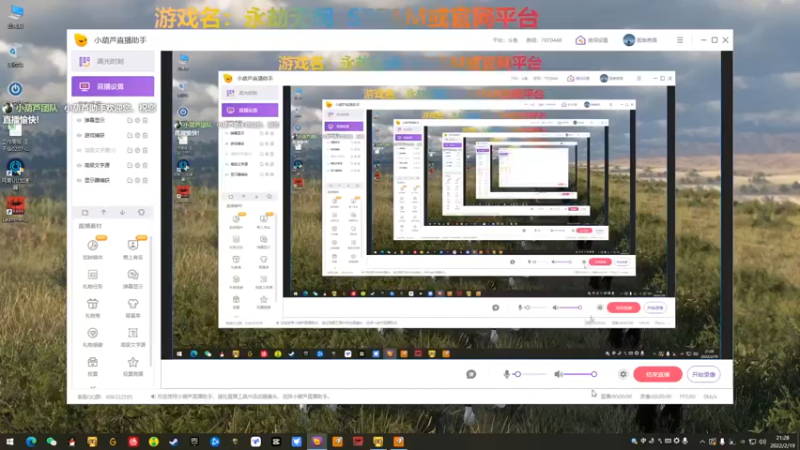The height and width of the screenshot is (450, 800).
Task: Click edit icon of 弹幕显示 source row
Action: [x=130, y=120]
